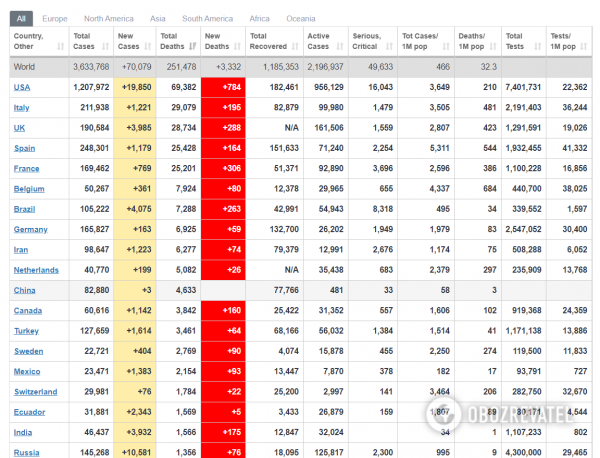Sort by Total Cases column arrows
Image resolution: width=600 pixels, height=458 pixels.
pos(105,47)
